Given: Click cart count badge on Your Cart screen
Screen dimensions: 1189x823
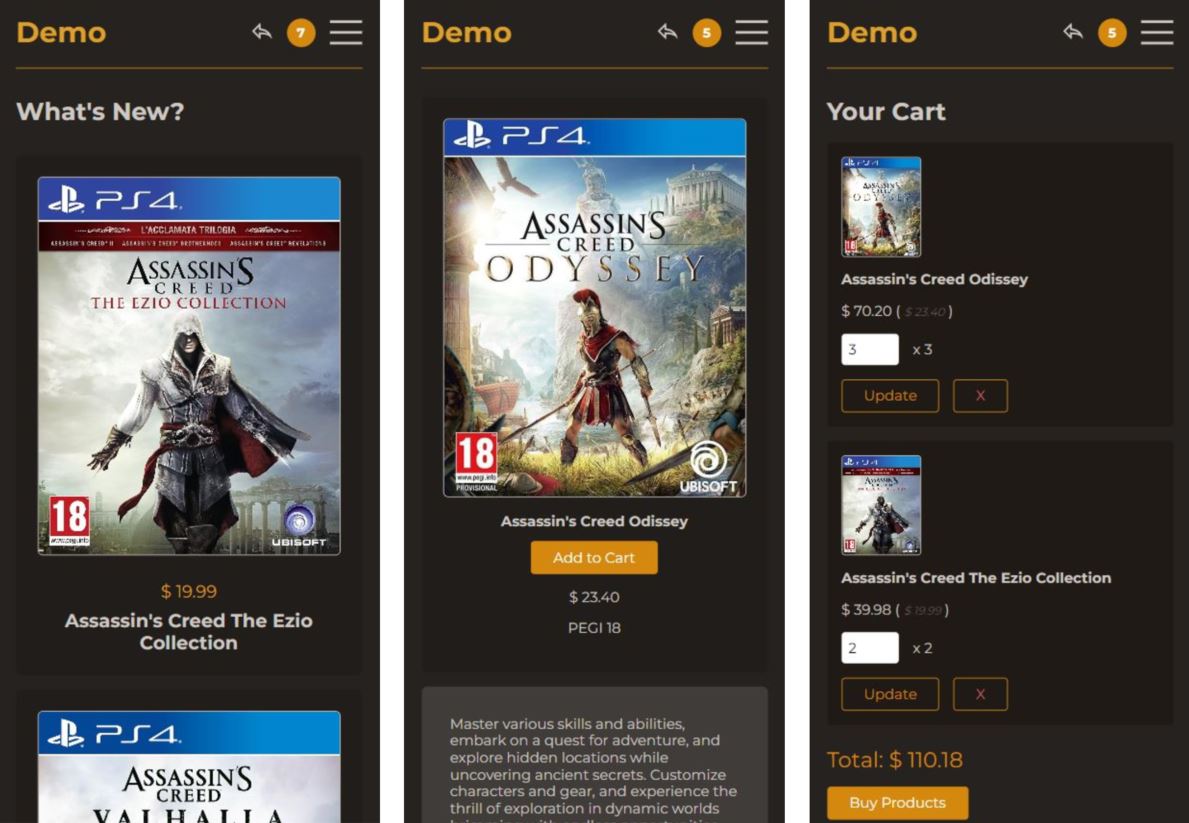Looking at the screenshot, I should pyautogui.click(x=1112, y=33).
